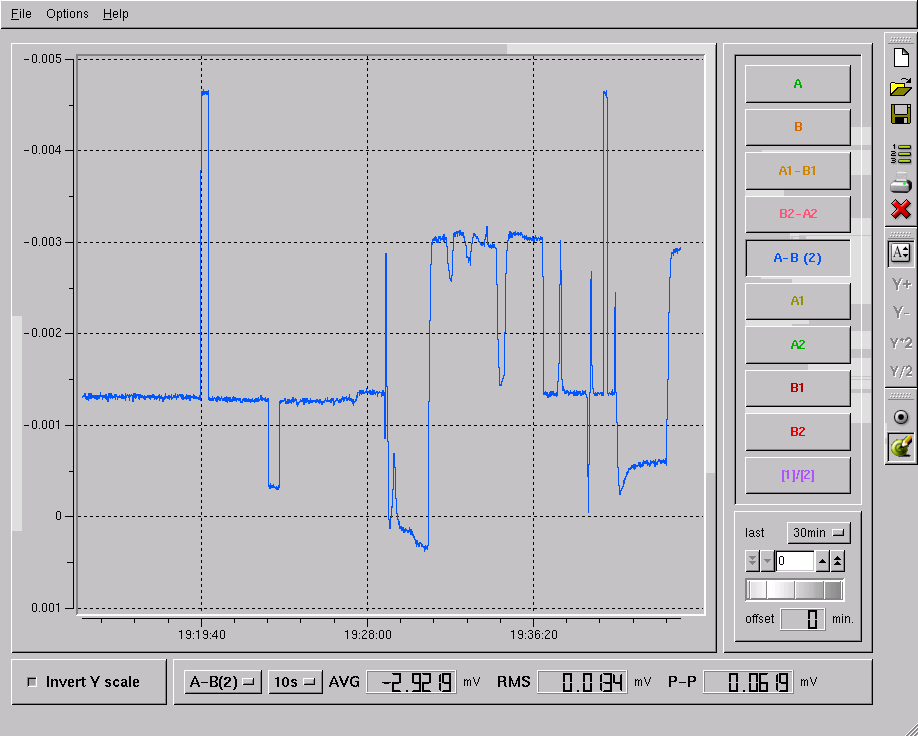This screenshot has width=918, height=736.
Task: Click the red X delete icon
Action: tap(900, 209)
